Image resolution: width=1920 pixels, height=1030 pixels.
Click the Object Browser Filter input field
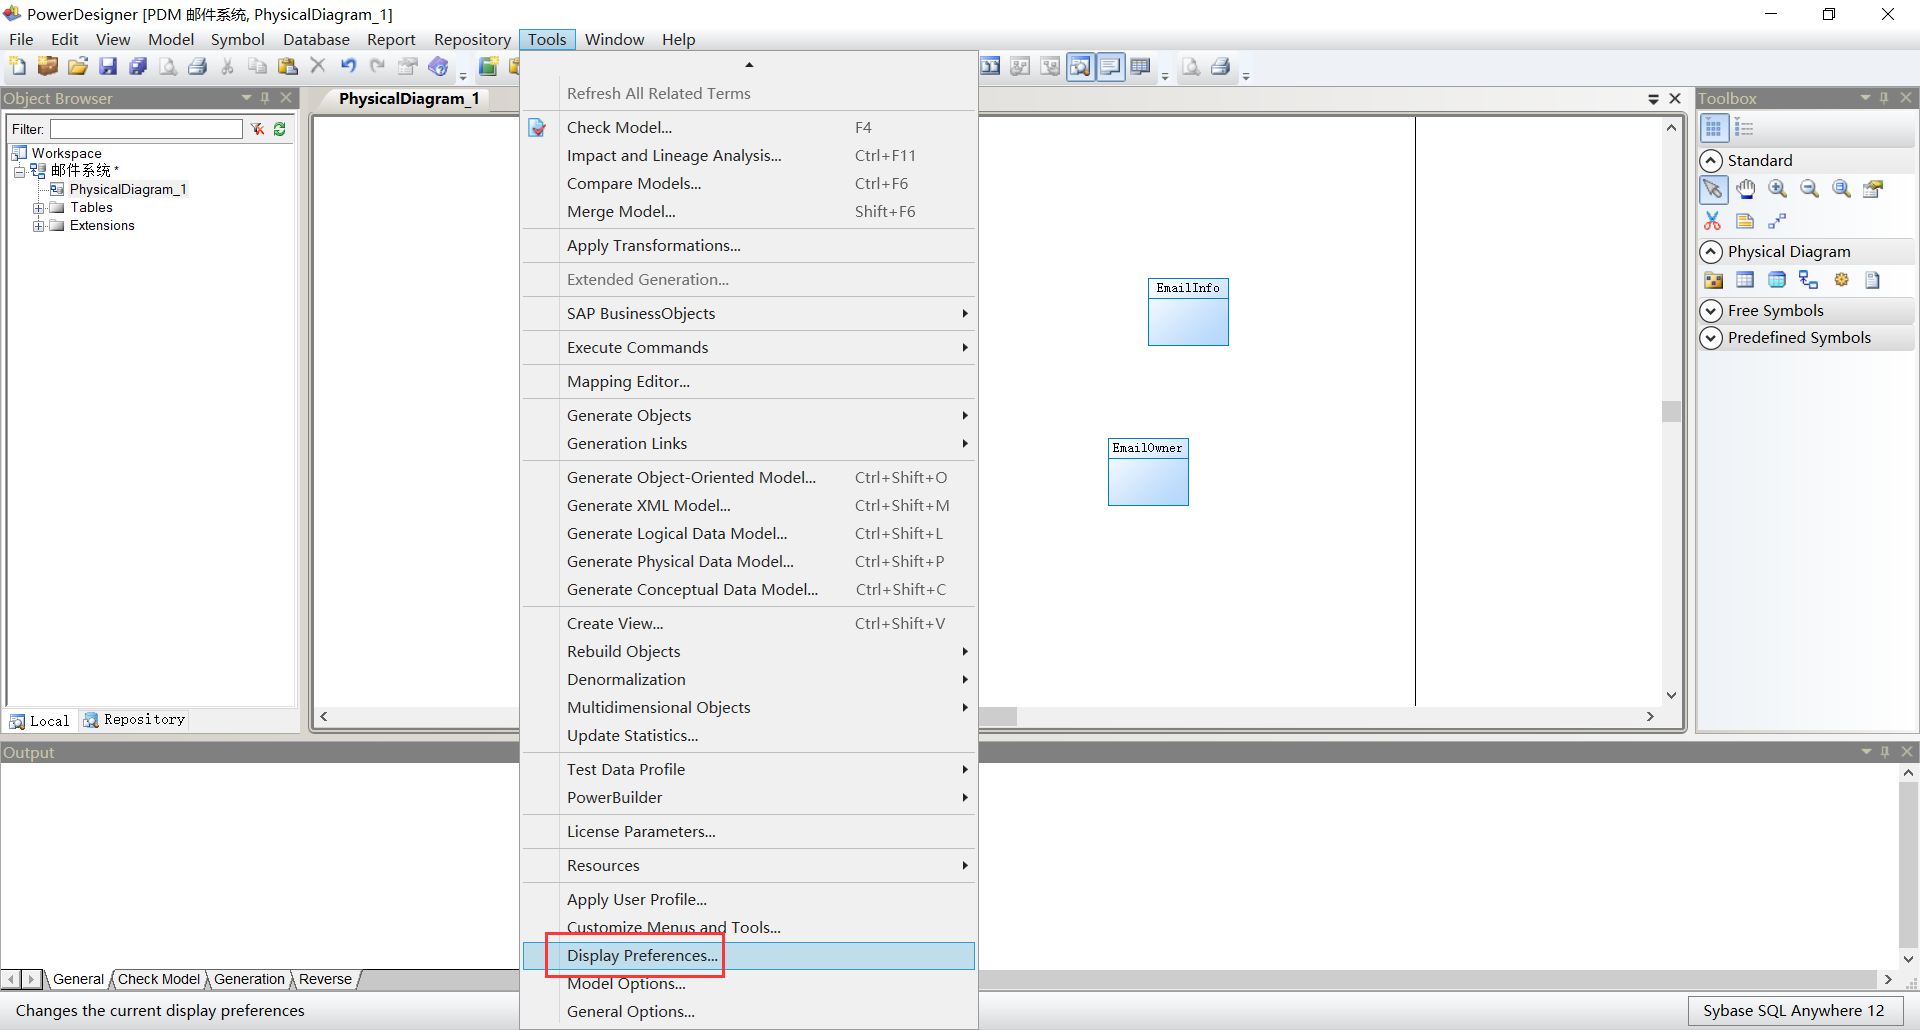147,129
